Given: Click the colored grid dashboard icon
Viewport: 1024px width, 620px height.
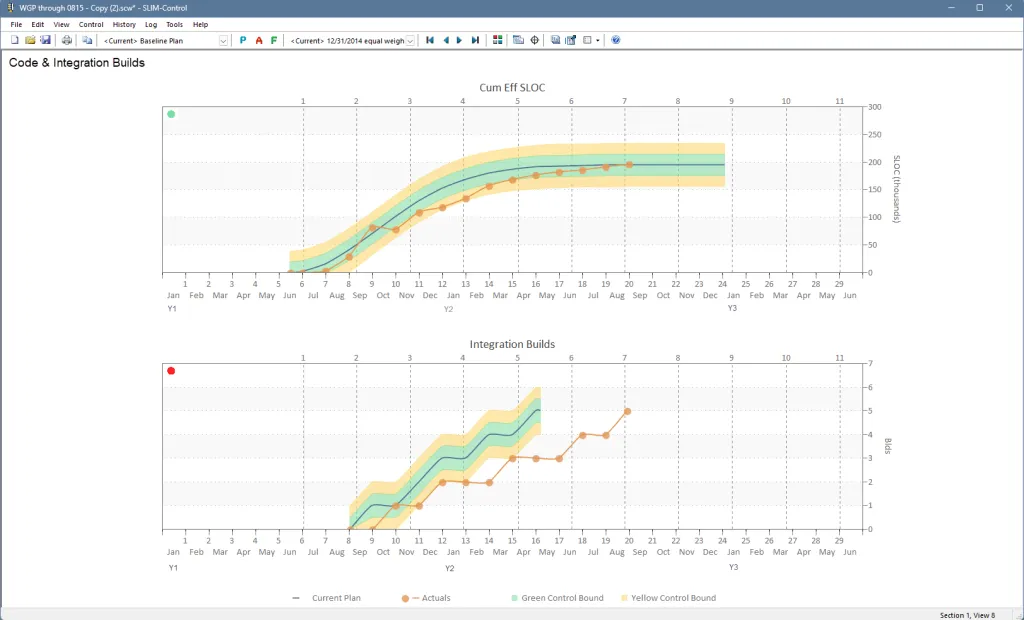Looking at the screenshot, I should pyautogui.click(x=498, y=41).
